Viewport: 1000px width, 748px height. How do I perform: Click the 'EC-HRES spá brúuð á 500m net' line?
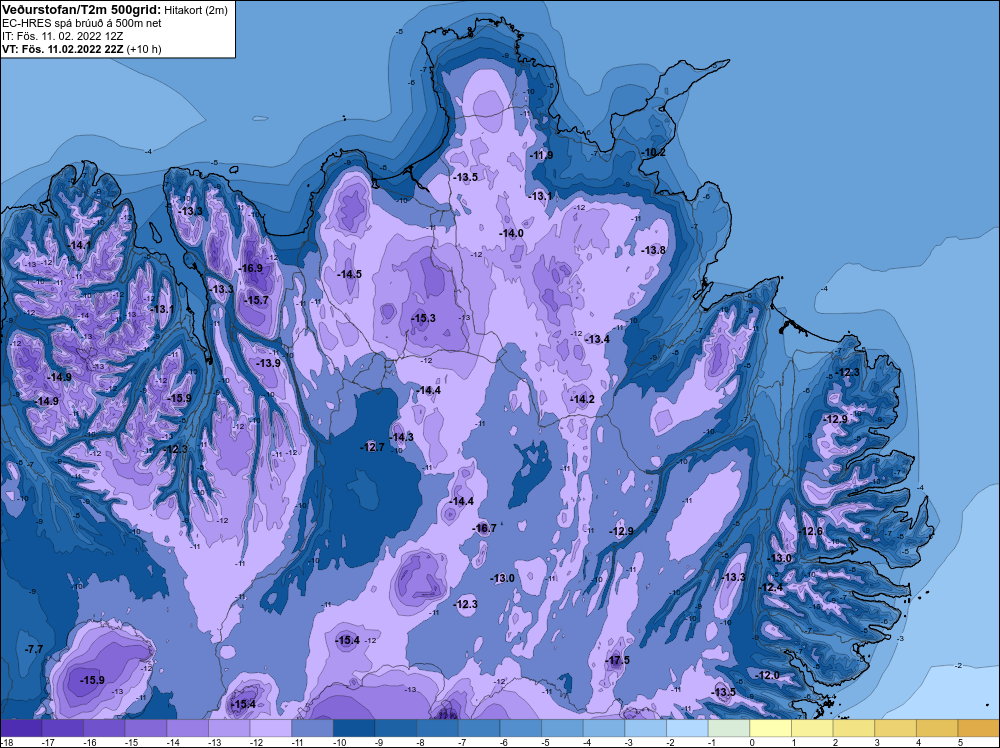82,23
